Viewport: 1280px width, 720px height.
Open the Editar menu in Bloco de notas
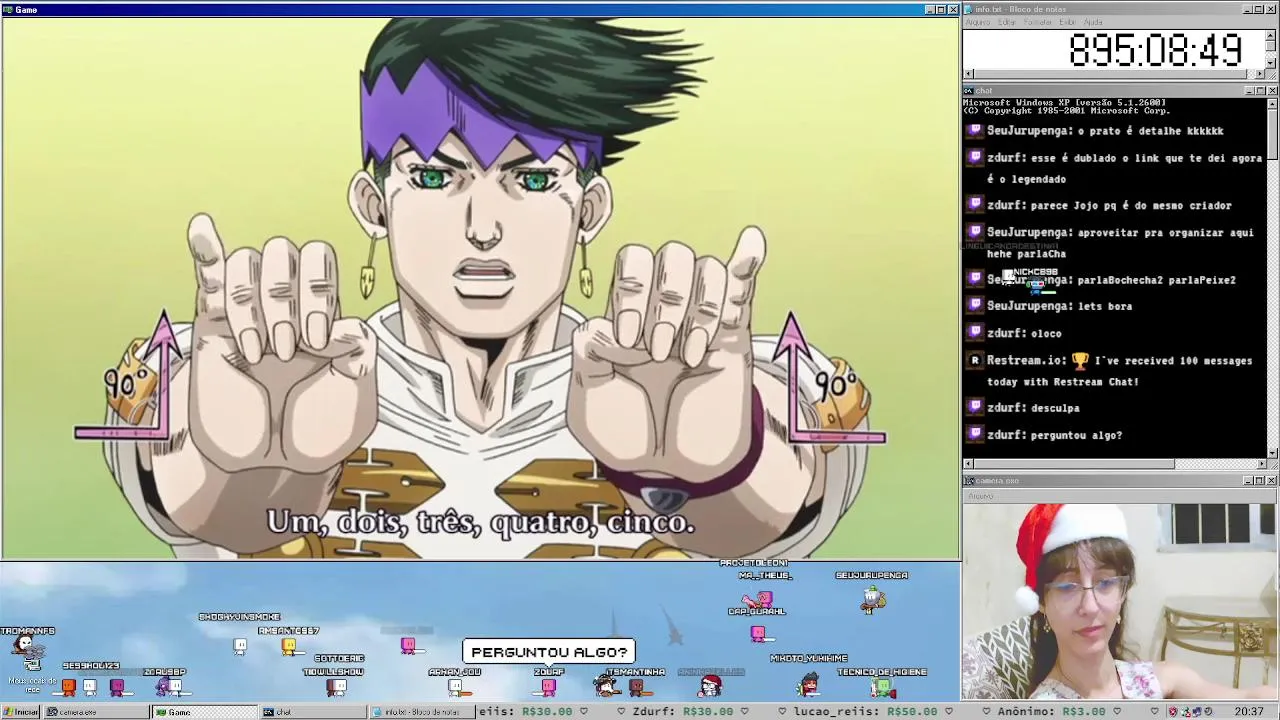click(1006, 22)
